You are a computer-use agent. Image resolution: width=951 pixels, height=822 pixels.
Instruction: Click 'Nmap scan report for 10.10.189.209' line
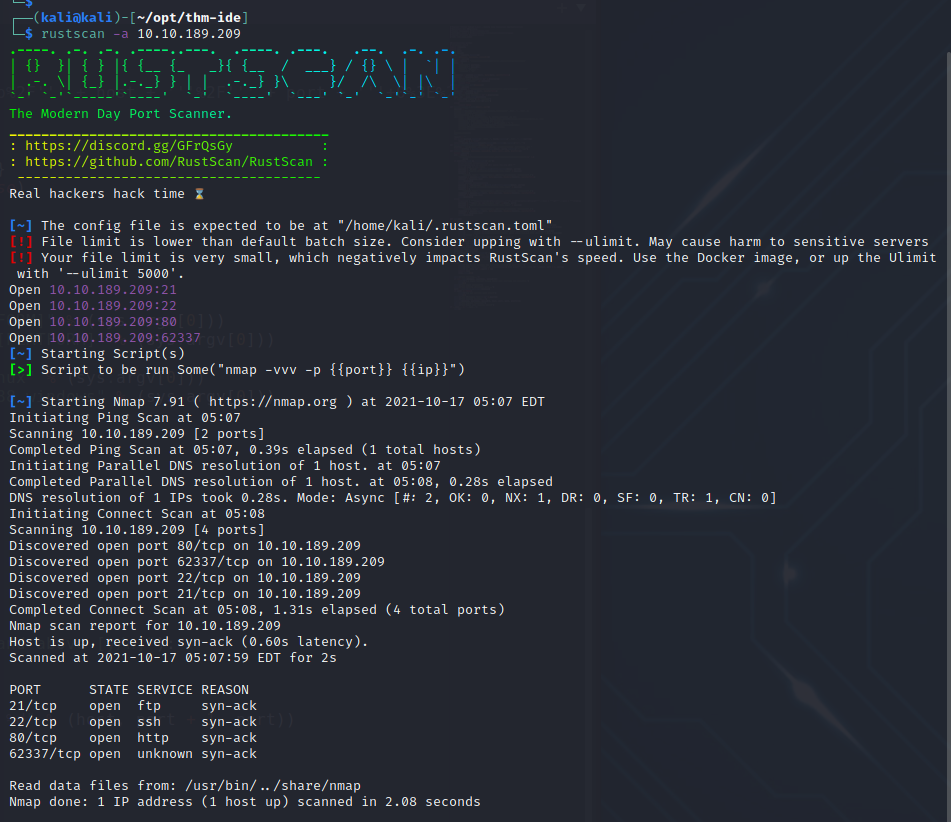click(x=145, y=625)
